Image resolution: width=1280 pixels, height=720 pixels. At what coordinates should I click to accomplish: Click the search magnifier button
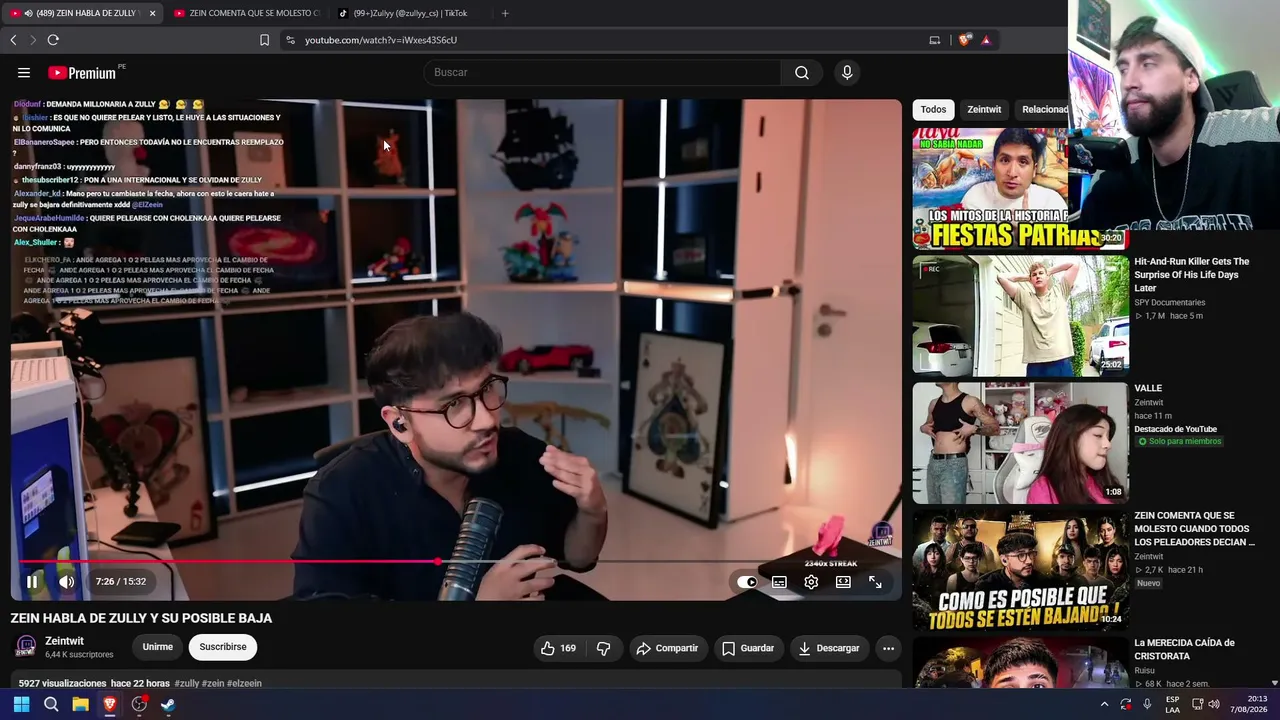pos(802,72)
